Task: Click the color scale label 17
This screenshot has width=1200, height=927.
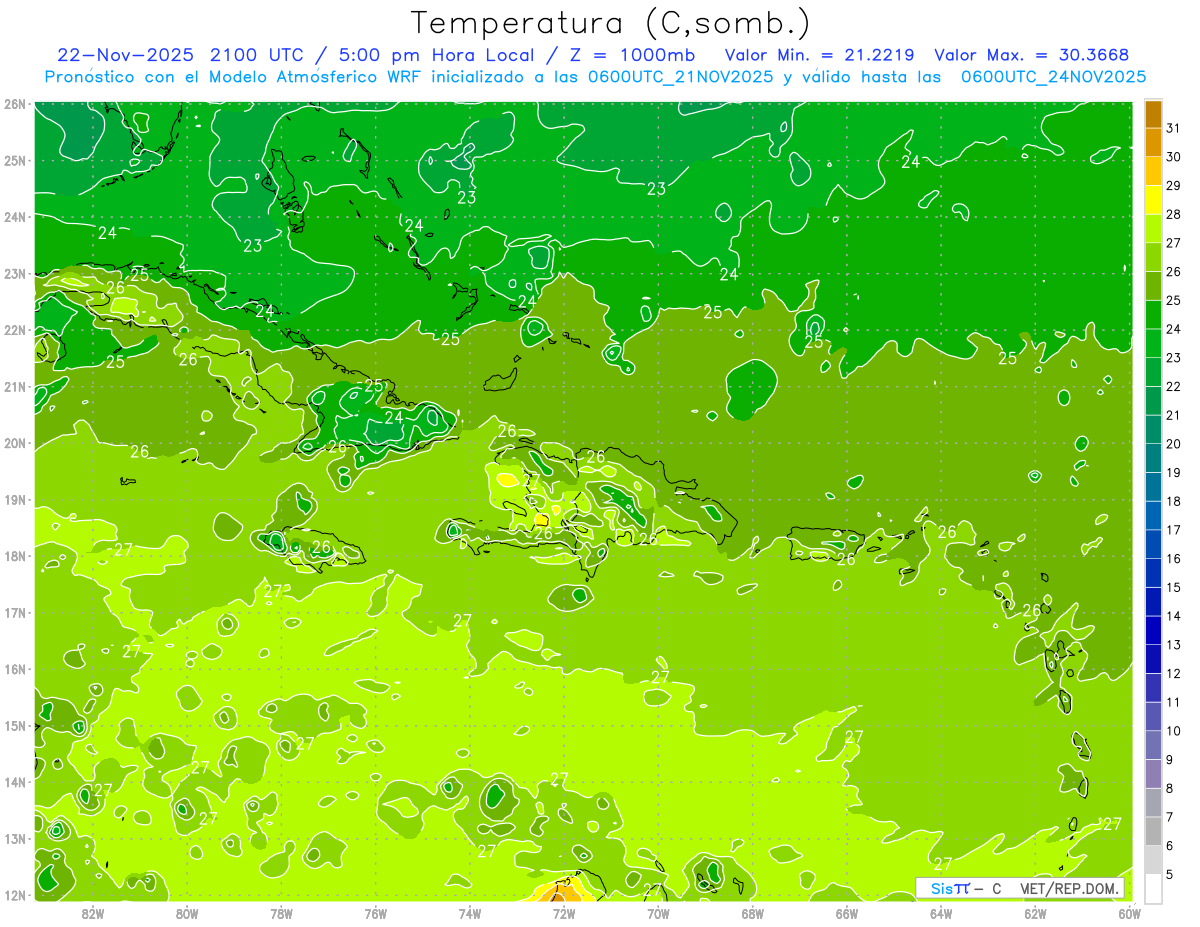Action: point(1173,529)
